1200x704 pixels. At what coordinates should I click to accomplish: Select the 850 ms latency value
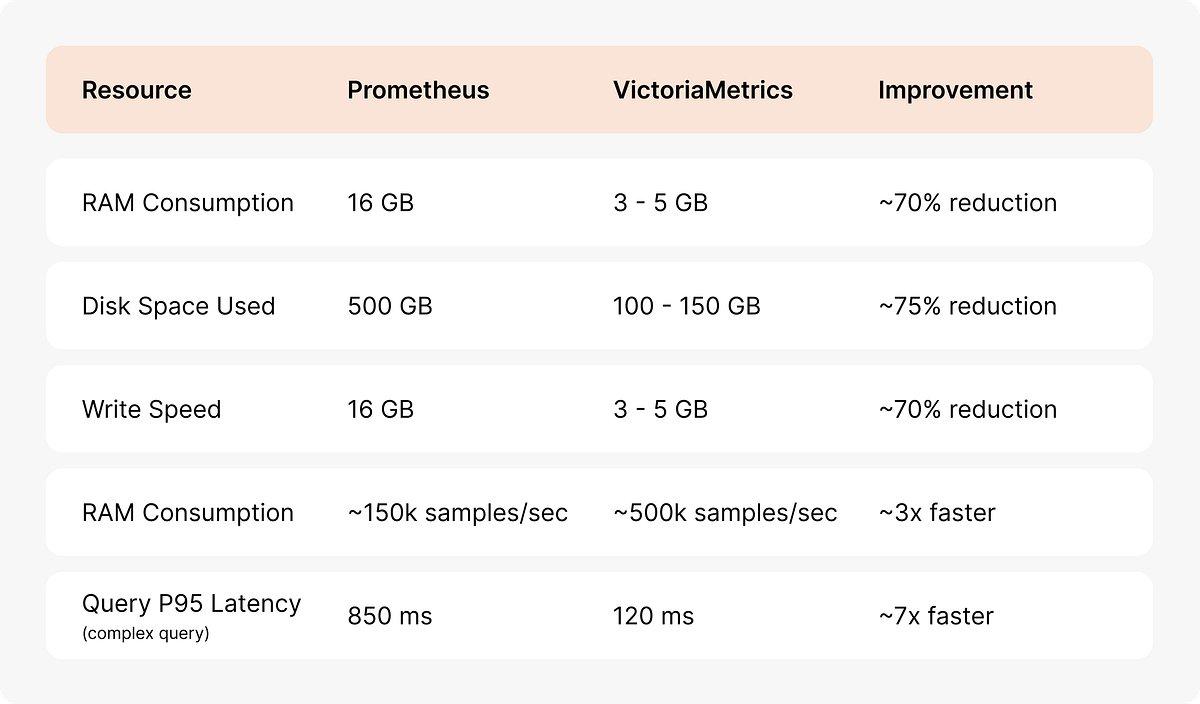[x=390, y=616]
